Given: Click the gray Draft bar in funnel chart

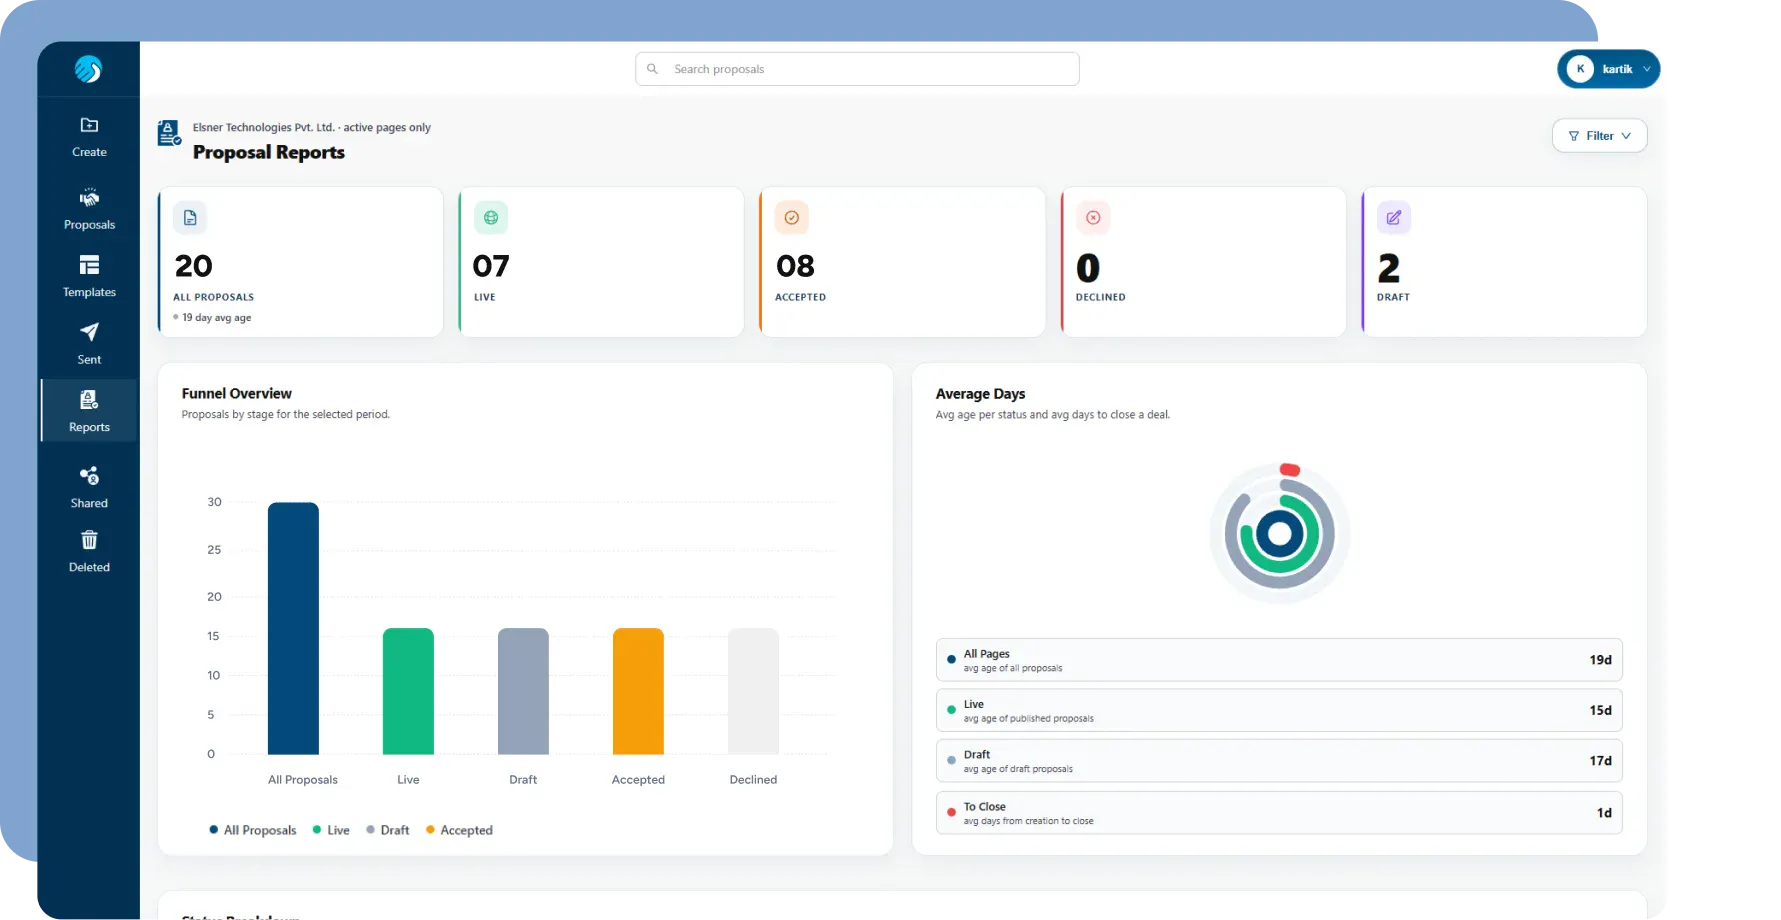Looking at the screenshot, I should click(x=523, y=691).
